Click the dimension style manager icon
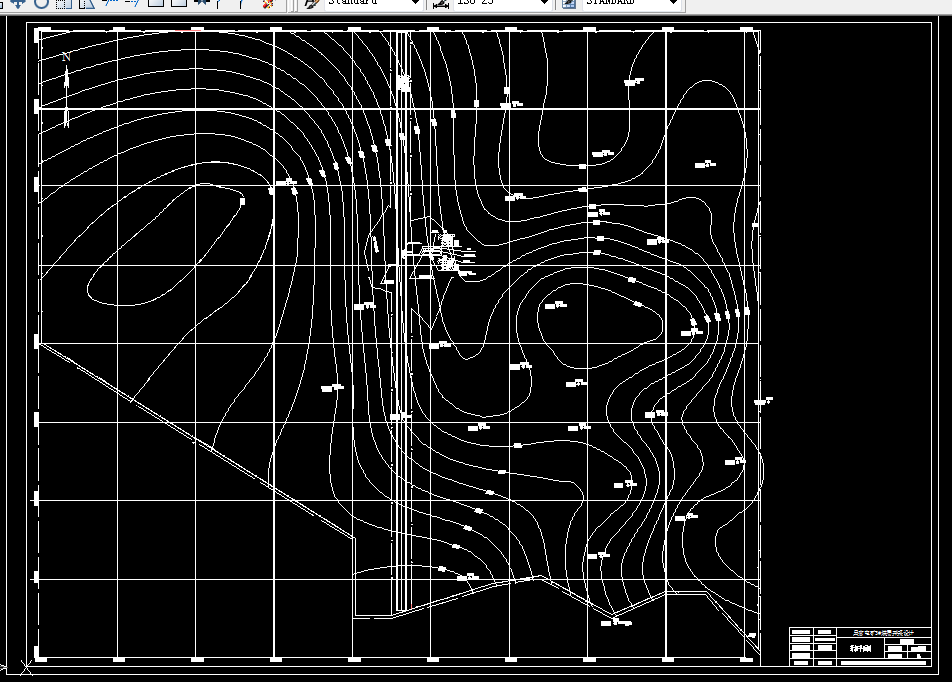 (x=441, y=3)
